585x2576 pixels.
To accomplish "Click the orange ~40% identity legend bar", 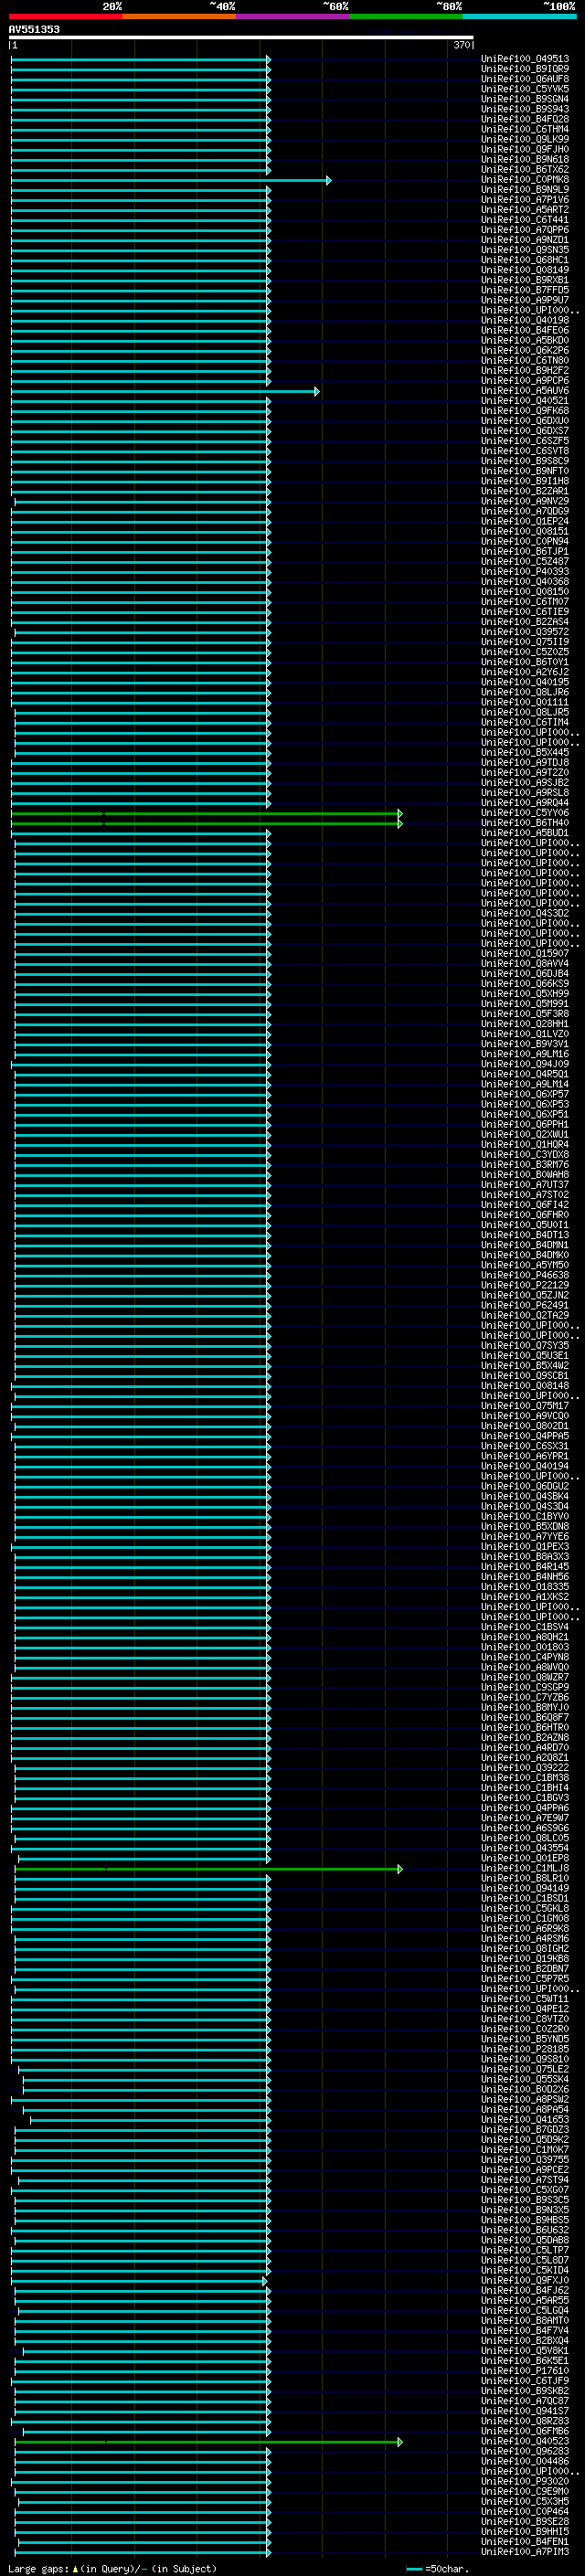I will pyautogui.click(x=179, y=16).
